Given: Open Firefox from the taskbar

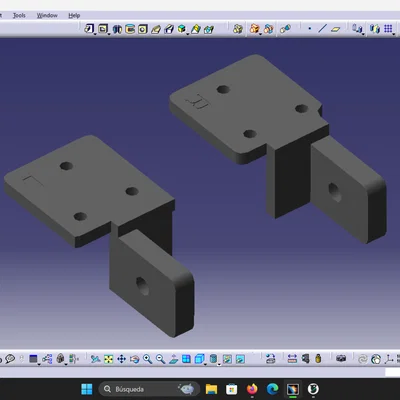Looking at the screenshot, I should click(x=252, y=389).
